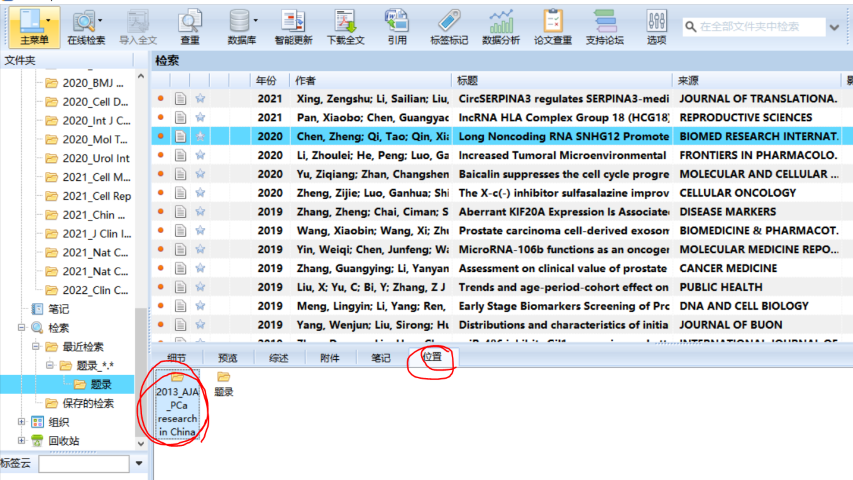Sort by the 标题 title column header
Screen dimensions: 853x480
click(562, 81)
